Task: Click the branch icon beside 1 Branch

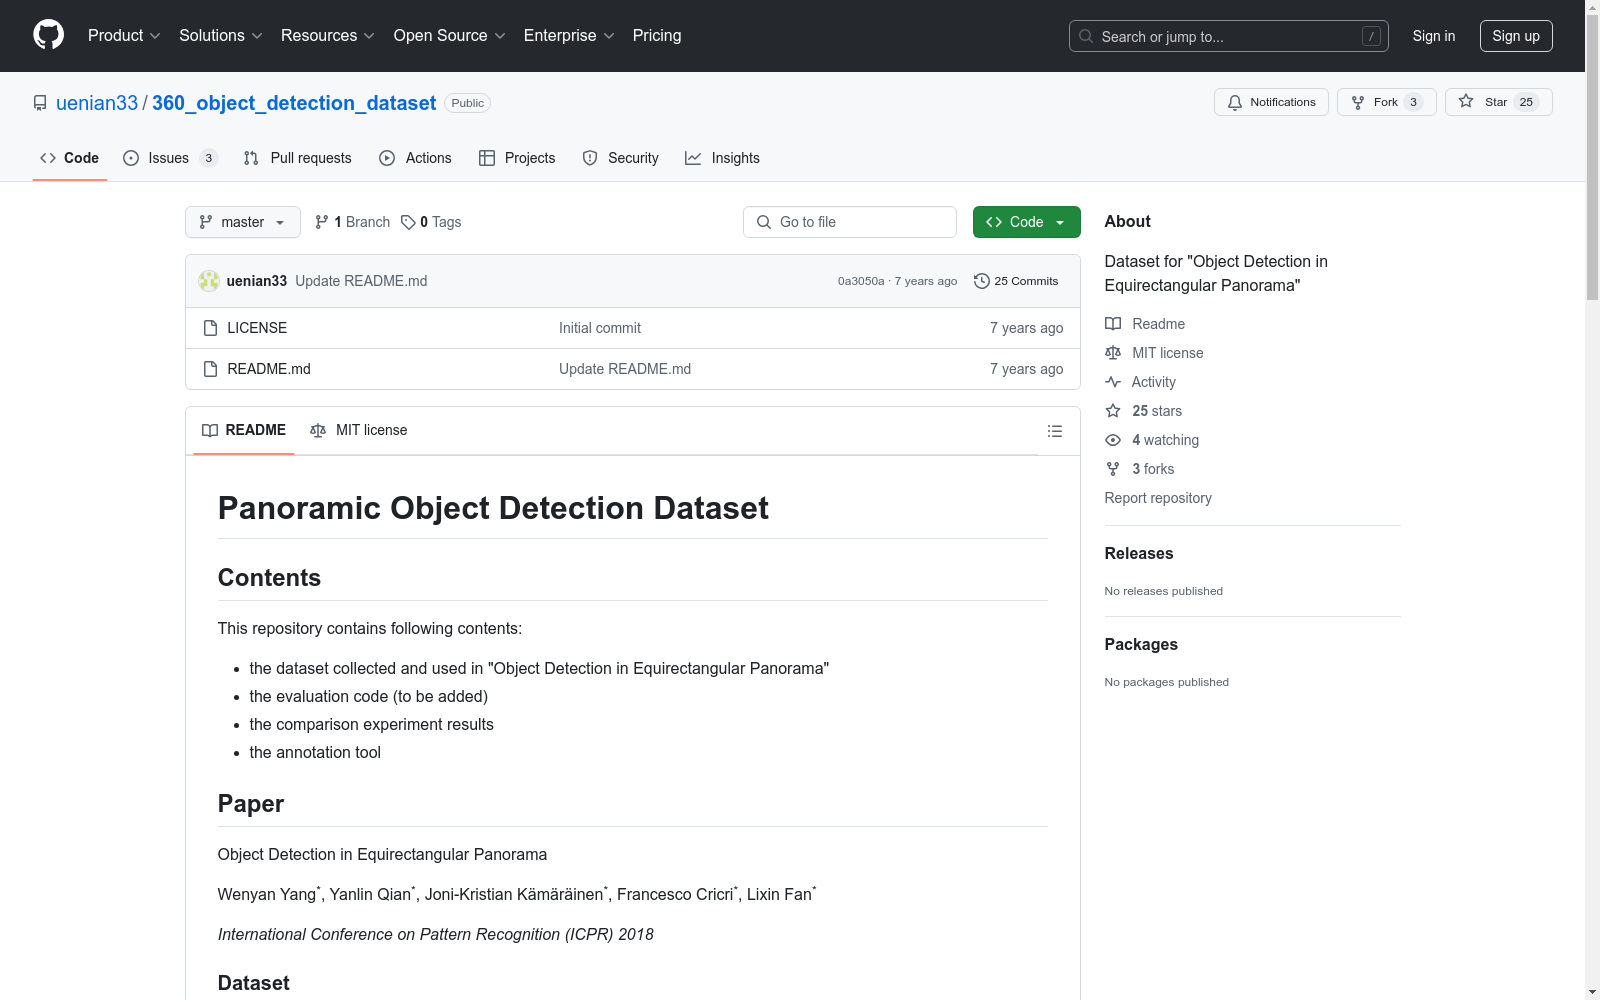Action: pyautogui.click(x=322, y=222)
